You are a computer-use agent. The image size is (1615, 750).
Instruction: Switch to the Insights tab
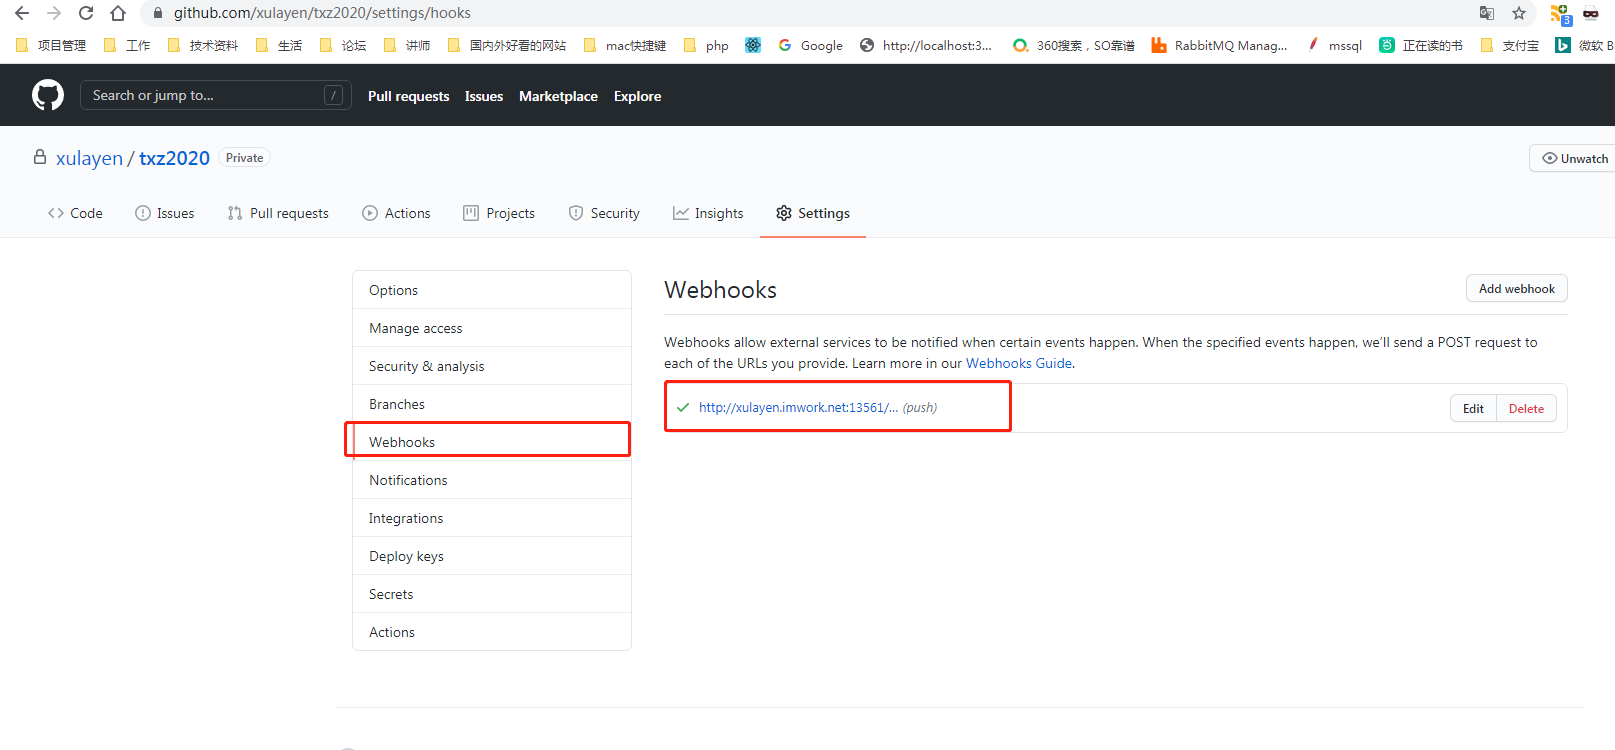[x=708, y=213]
